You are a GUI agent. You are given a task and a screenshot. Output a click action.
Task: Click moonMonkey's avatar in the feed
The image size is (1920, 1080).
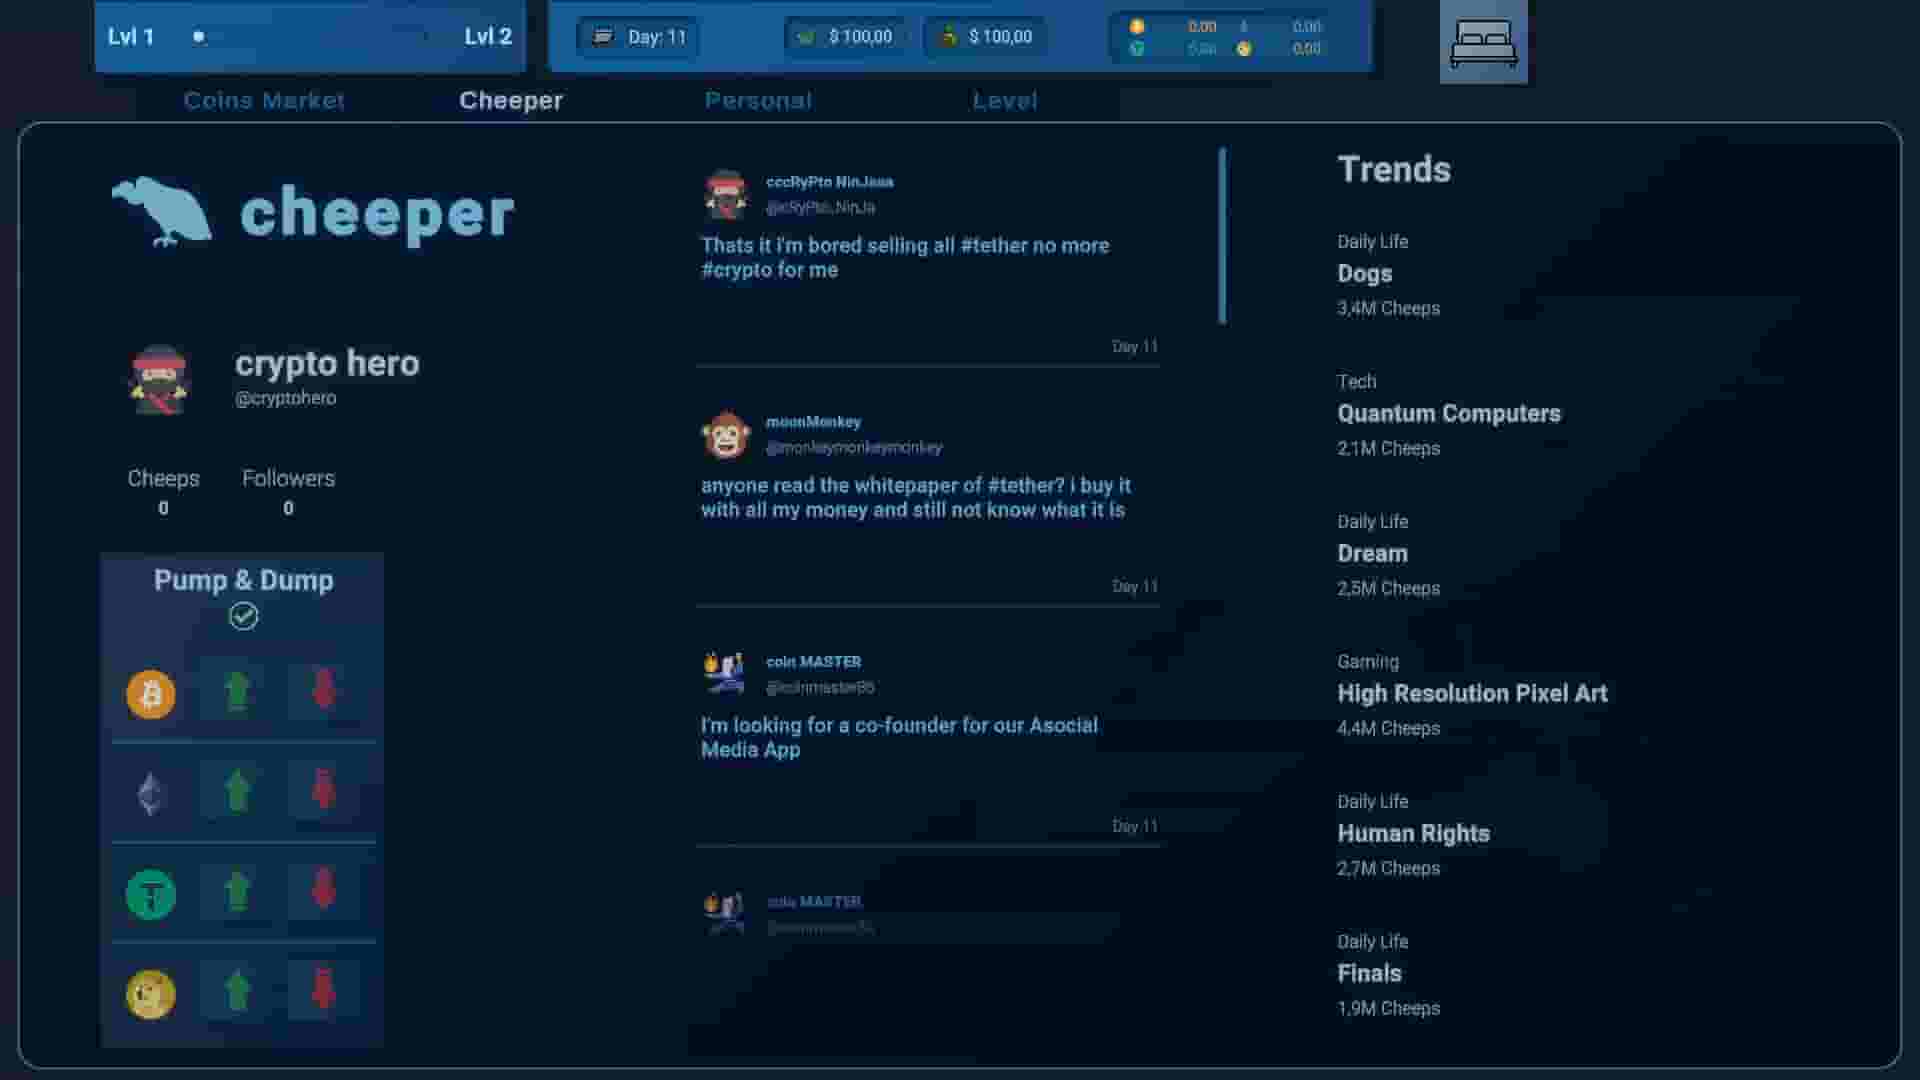click(x=727, y=435)
